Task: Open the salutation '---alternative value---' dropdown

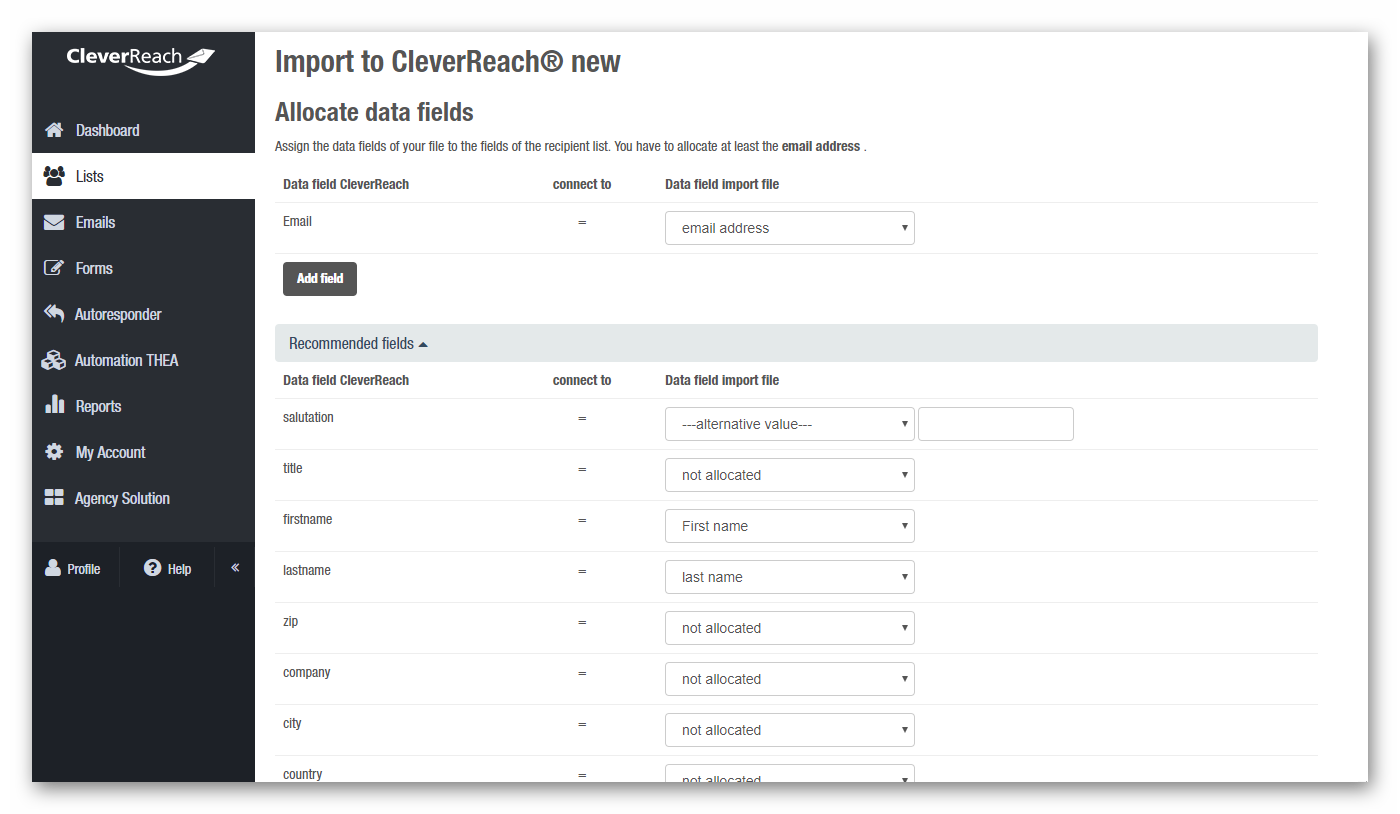Action: 790,424
